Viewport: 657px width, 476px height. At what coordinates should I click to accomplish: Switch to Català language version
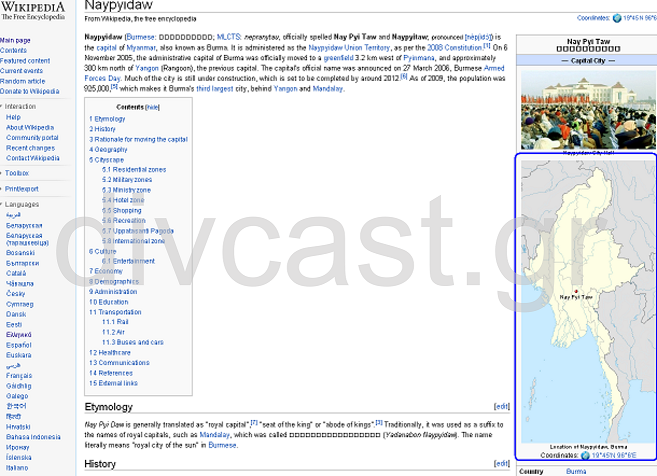pos(16,273)
